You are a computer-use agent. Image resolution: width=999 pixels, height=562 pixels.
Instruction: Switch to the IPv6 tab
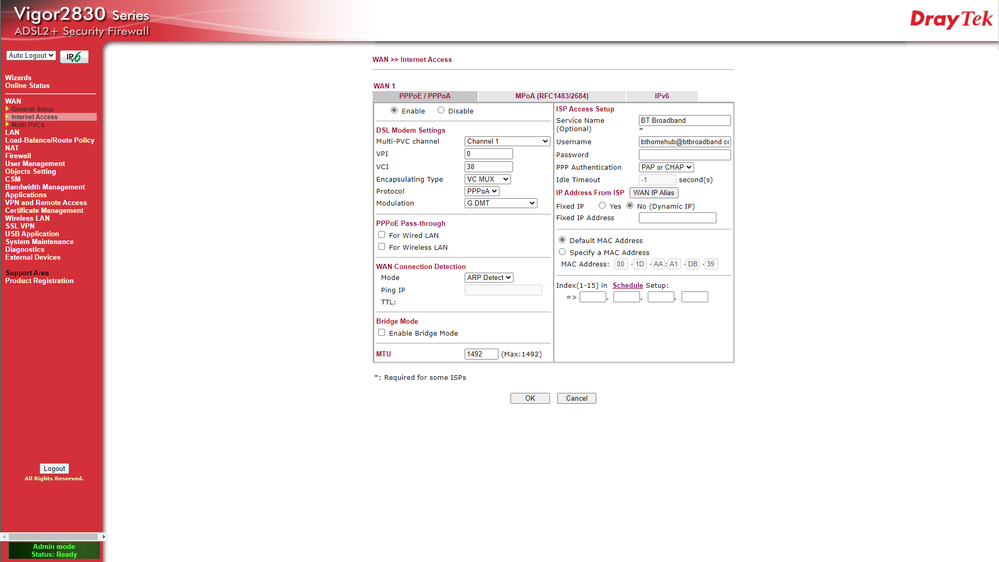[661, 96]
